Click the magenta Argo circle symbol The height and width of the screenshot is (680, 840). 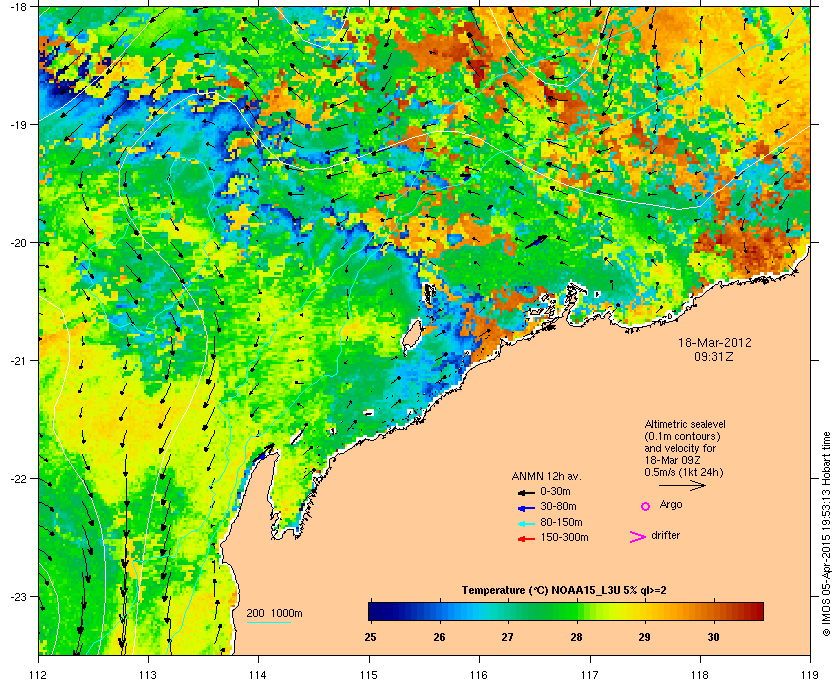[646, 506]
